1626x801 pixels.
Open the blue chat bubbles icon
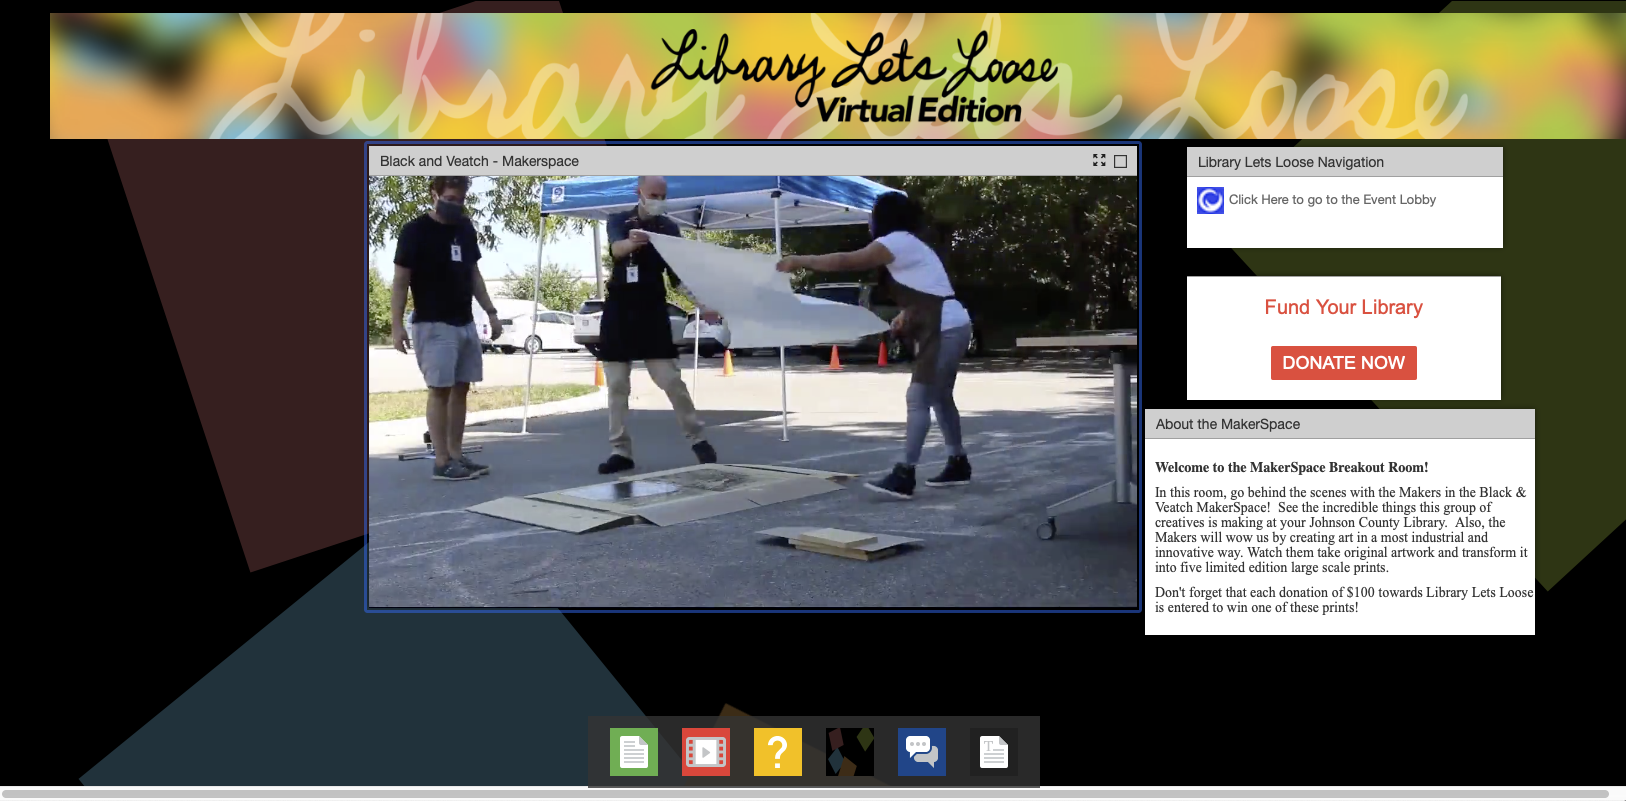pos(922,752)
